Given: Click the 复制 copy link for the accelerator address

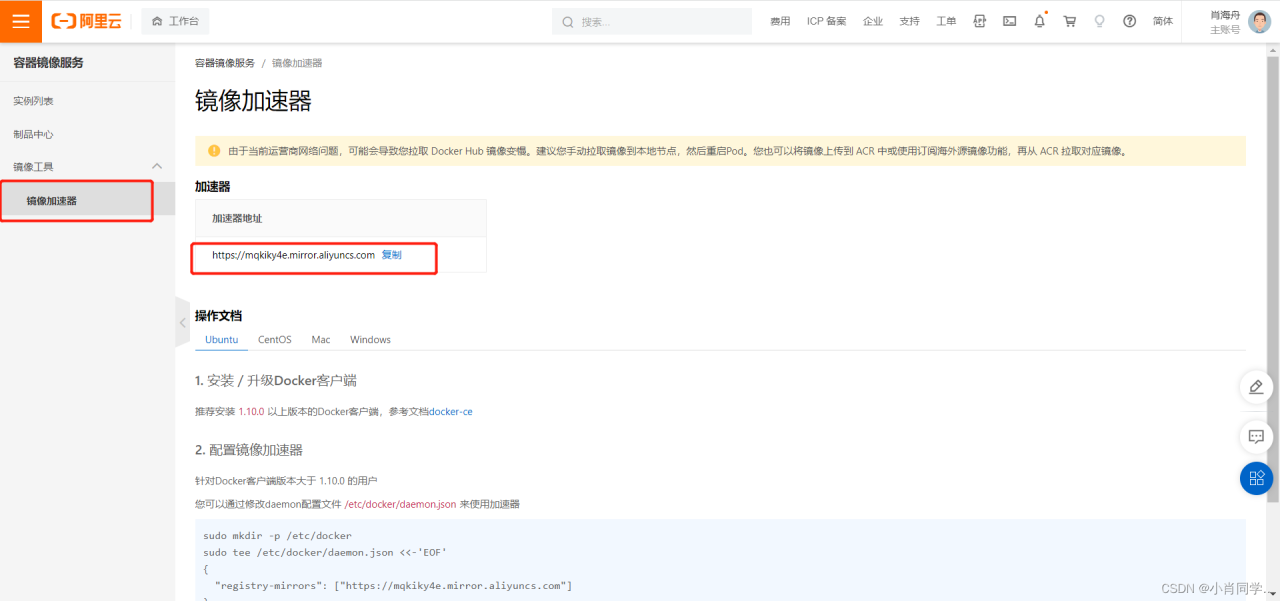Looking at the screenshot, I should tap(391, 255).
